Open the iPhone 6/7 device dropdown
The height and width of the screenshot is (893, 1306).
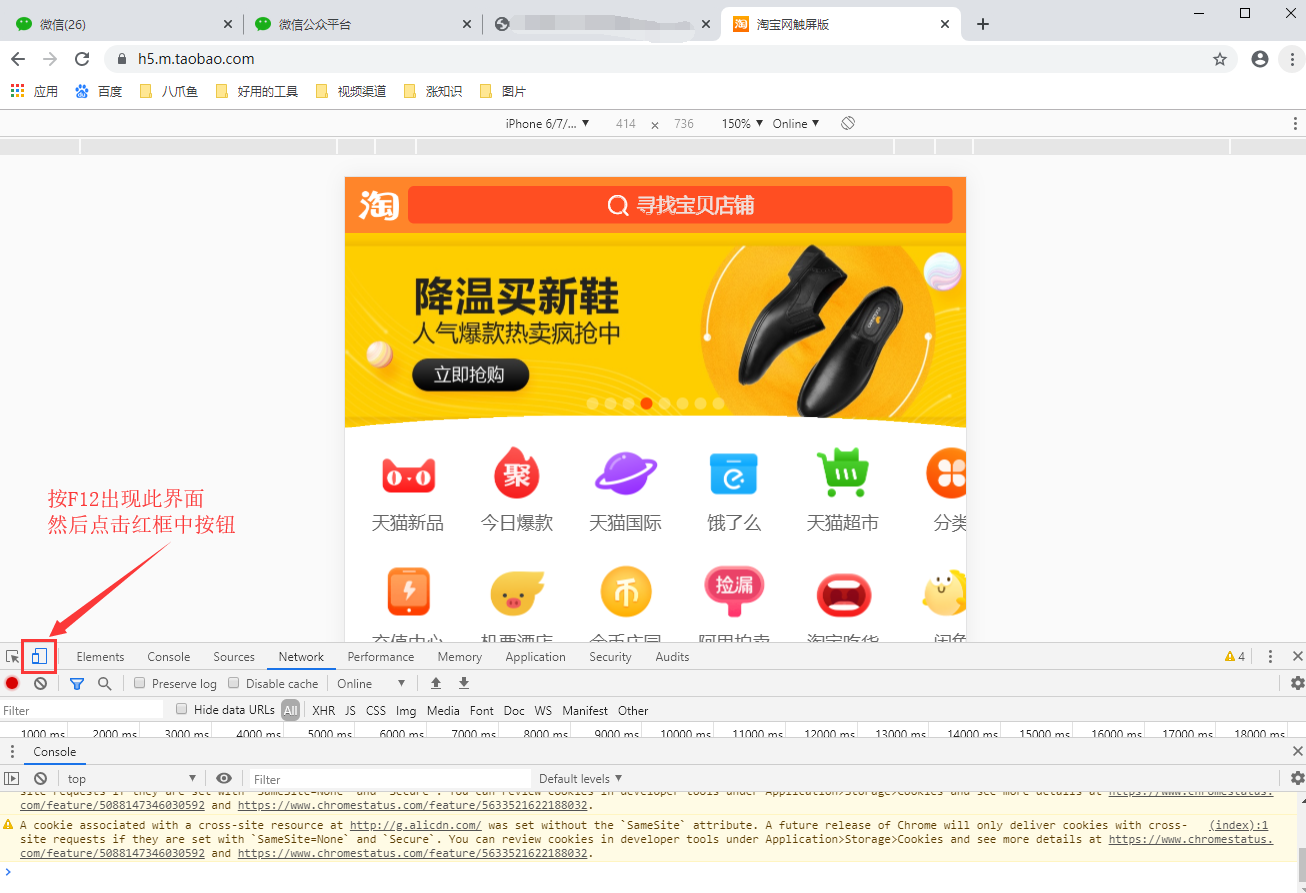point(547,123)
